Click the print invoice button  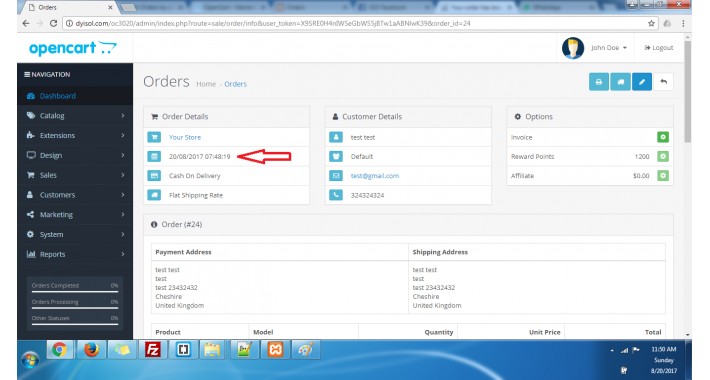click(599, 82)
